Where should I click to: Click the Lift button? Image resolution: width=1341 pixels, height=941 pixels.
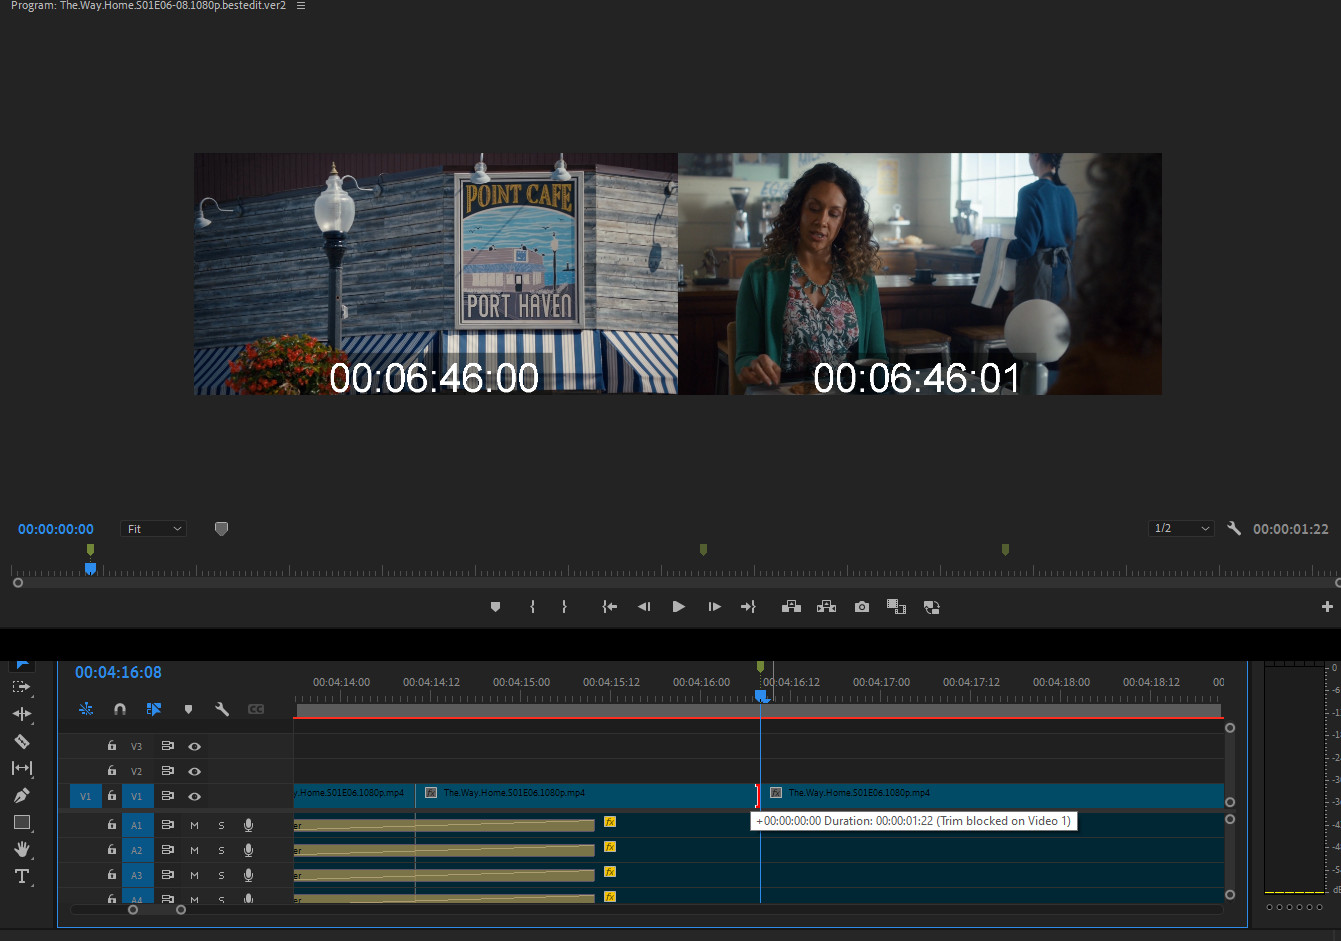coord(791,607)
